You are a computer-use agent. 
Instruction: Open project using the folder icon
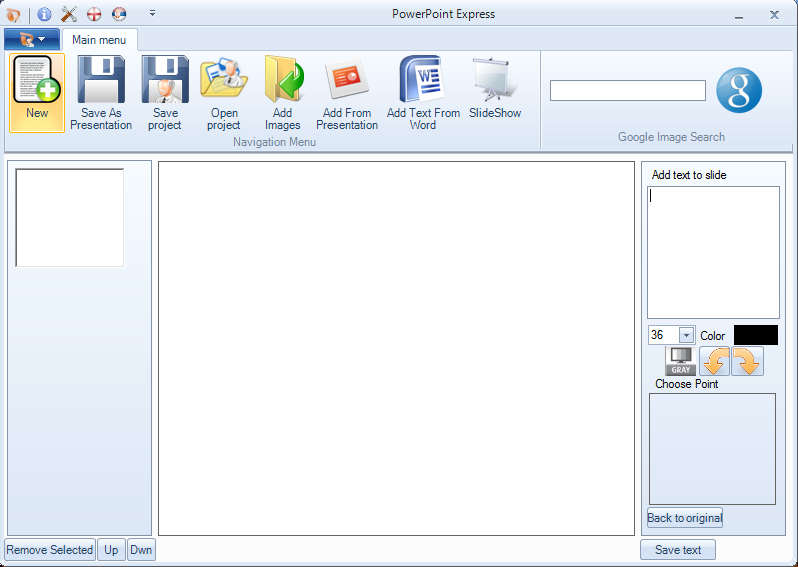point(224,81)
